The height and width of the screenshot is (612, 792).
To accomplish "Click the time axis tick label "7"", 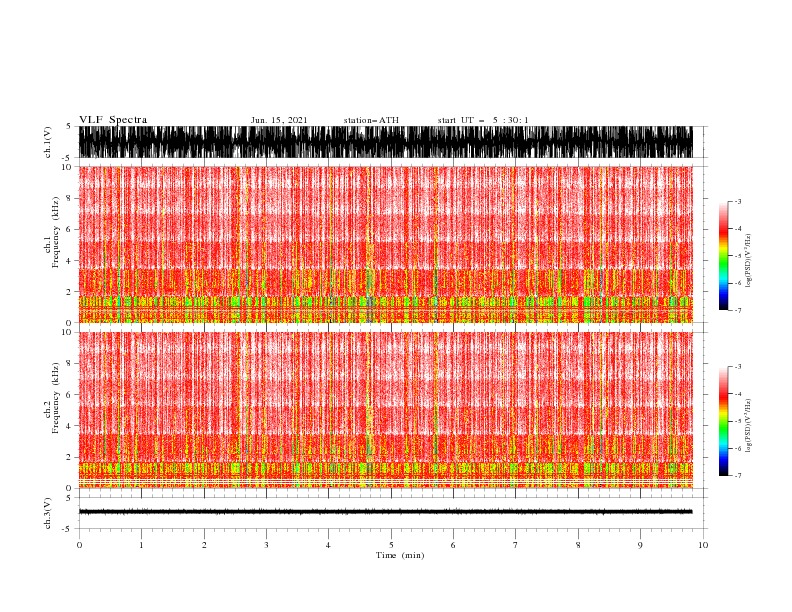I will pyautogui.click(x=516, y=545).
